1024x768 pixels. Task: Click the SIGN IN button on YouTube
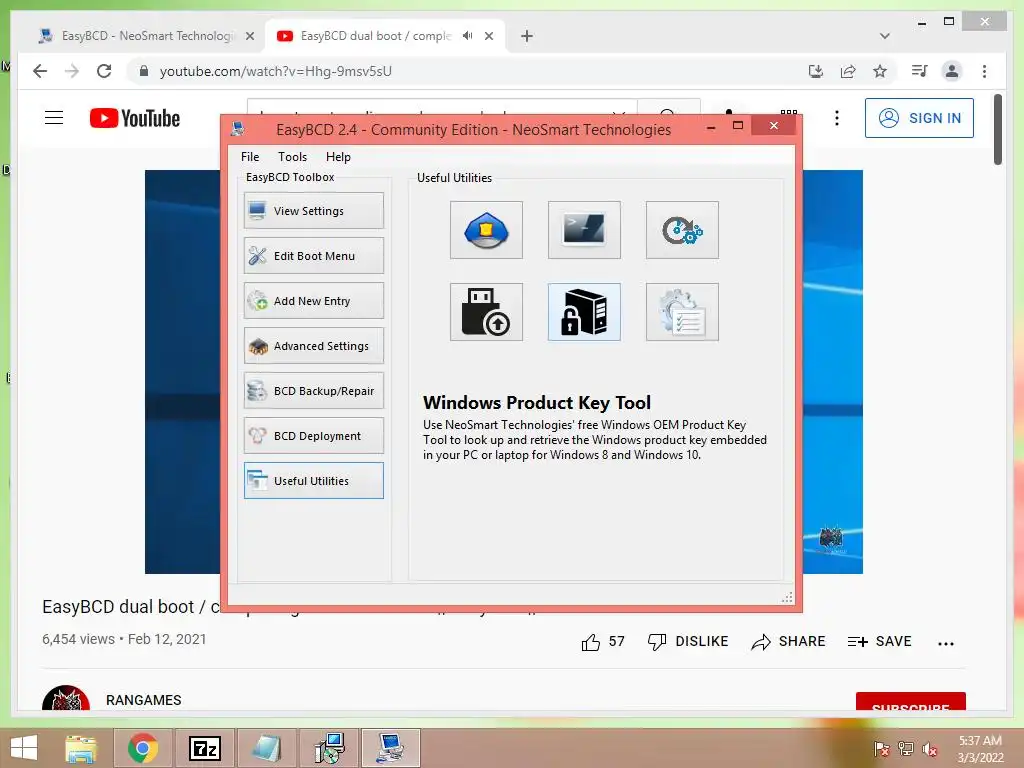(919, 118)
